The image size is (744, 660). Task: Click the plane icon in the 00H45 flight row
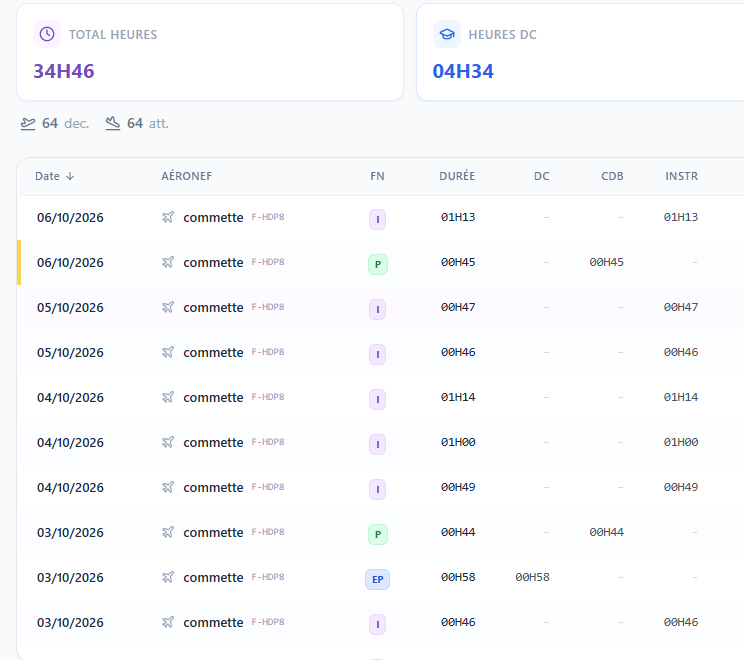168,262
